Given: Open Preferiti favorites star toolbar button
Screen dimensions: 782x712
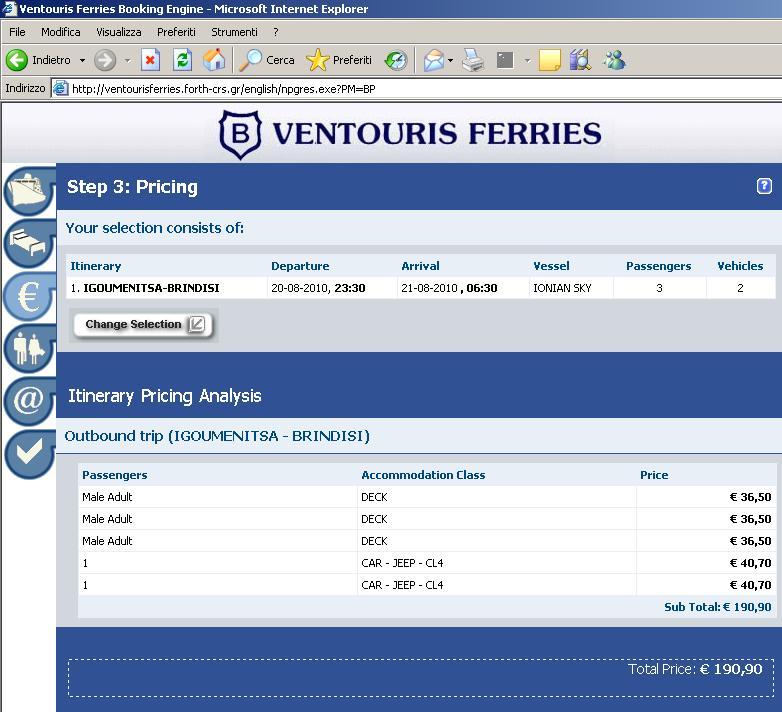Looking at the screenshot, I should coord(339,60).
